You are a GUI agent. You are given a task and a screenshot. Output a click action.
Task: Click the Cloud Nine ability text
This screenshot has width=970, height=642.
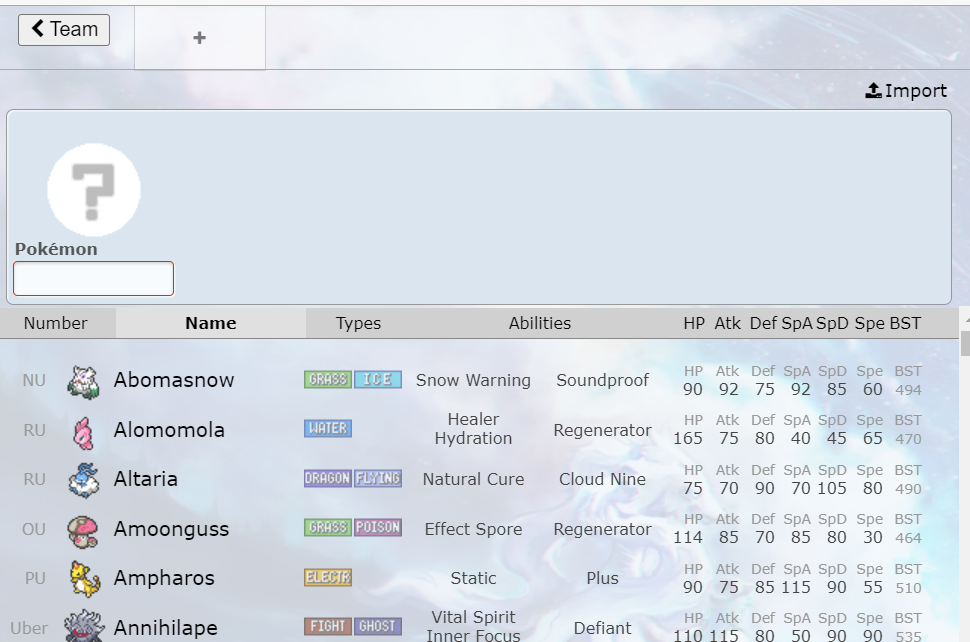[x=603, y=479]
